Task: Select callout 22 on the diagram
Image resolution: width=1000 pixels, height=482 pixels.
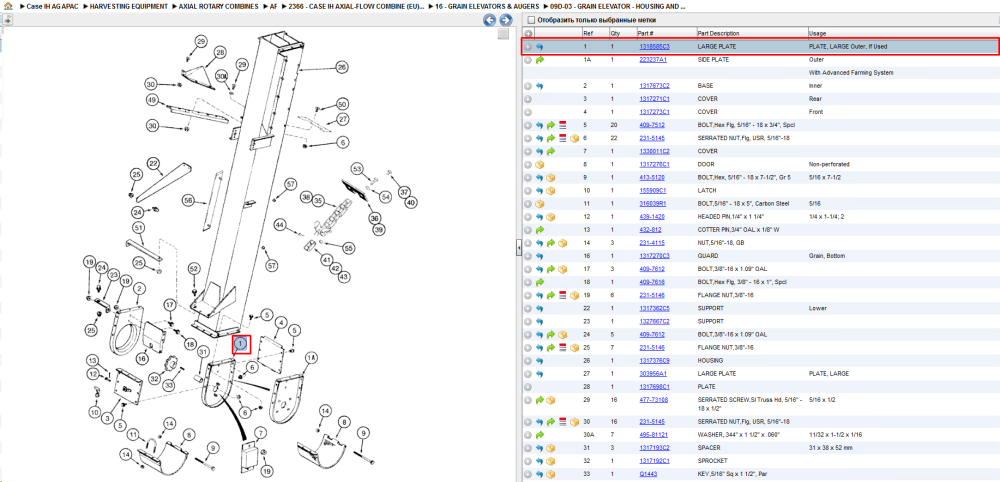Action: click(x=154, y=163)
